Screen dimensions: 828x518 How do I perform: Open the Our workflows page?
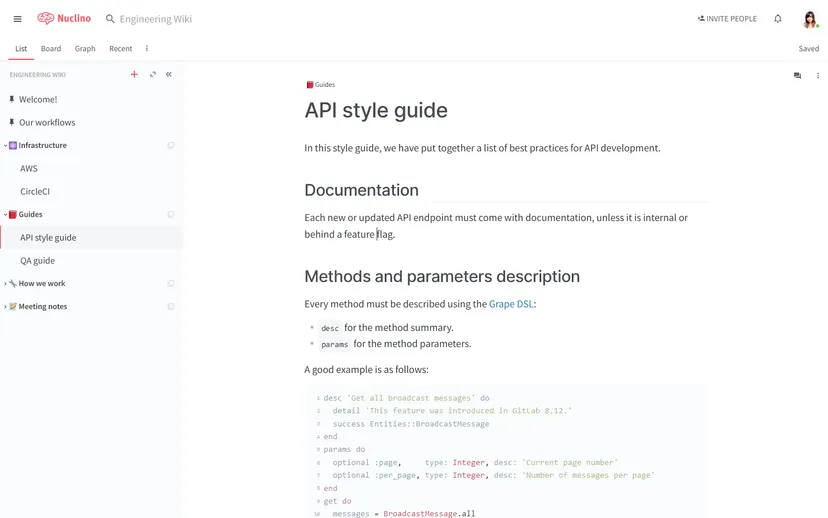[47, 123]
